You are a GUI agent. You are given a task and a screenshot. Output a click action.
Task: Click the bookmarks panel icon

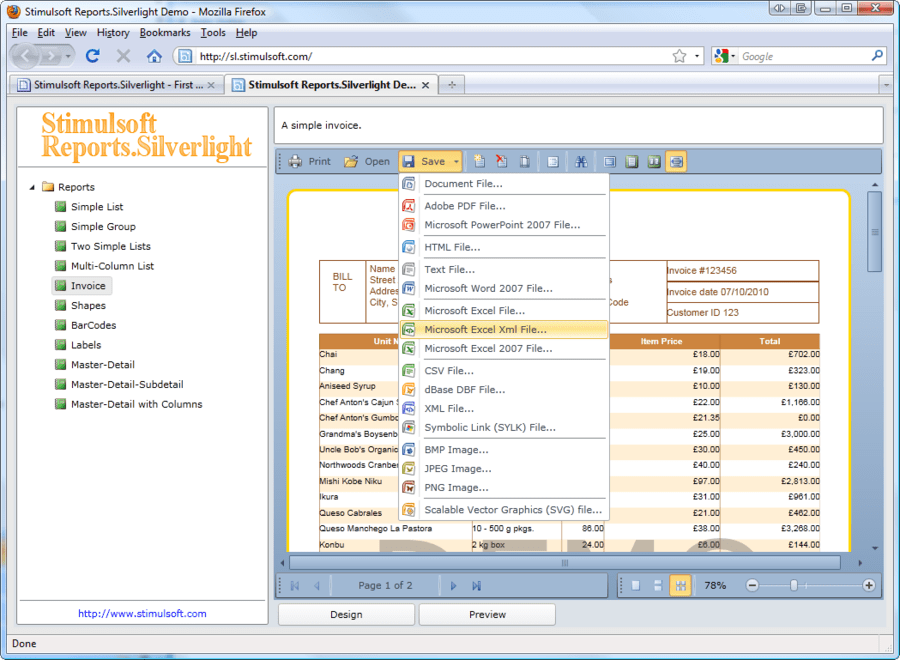click(x=553, y=162)
